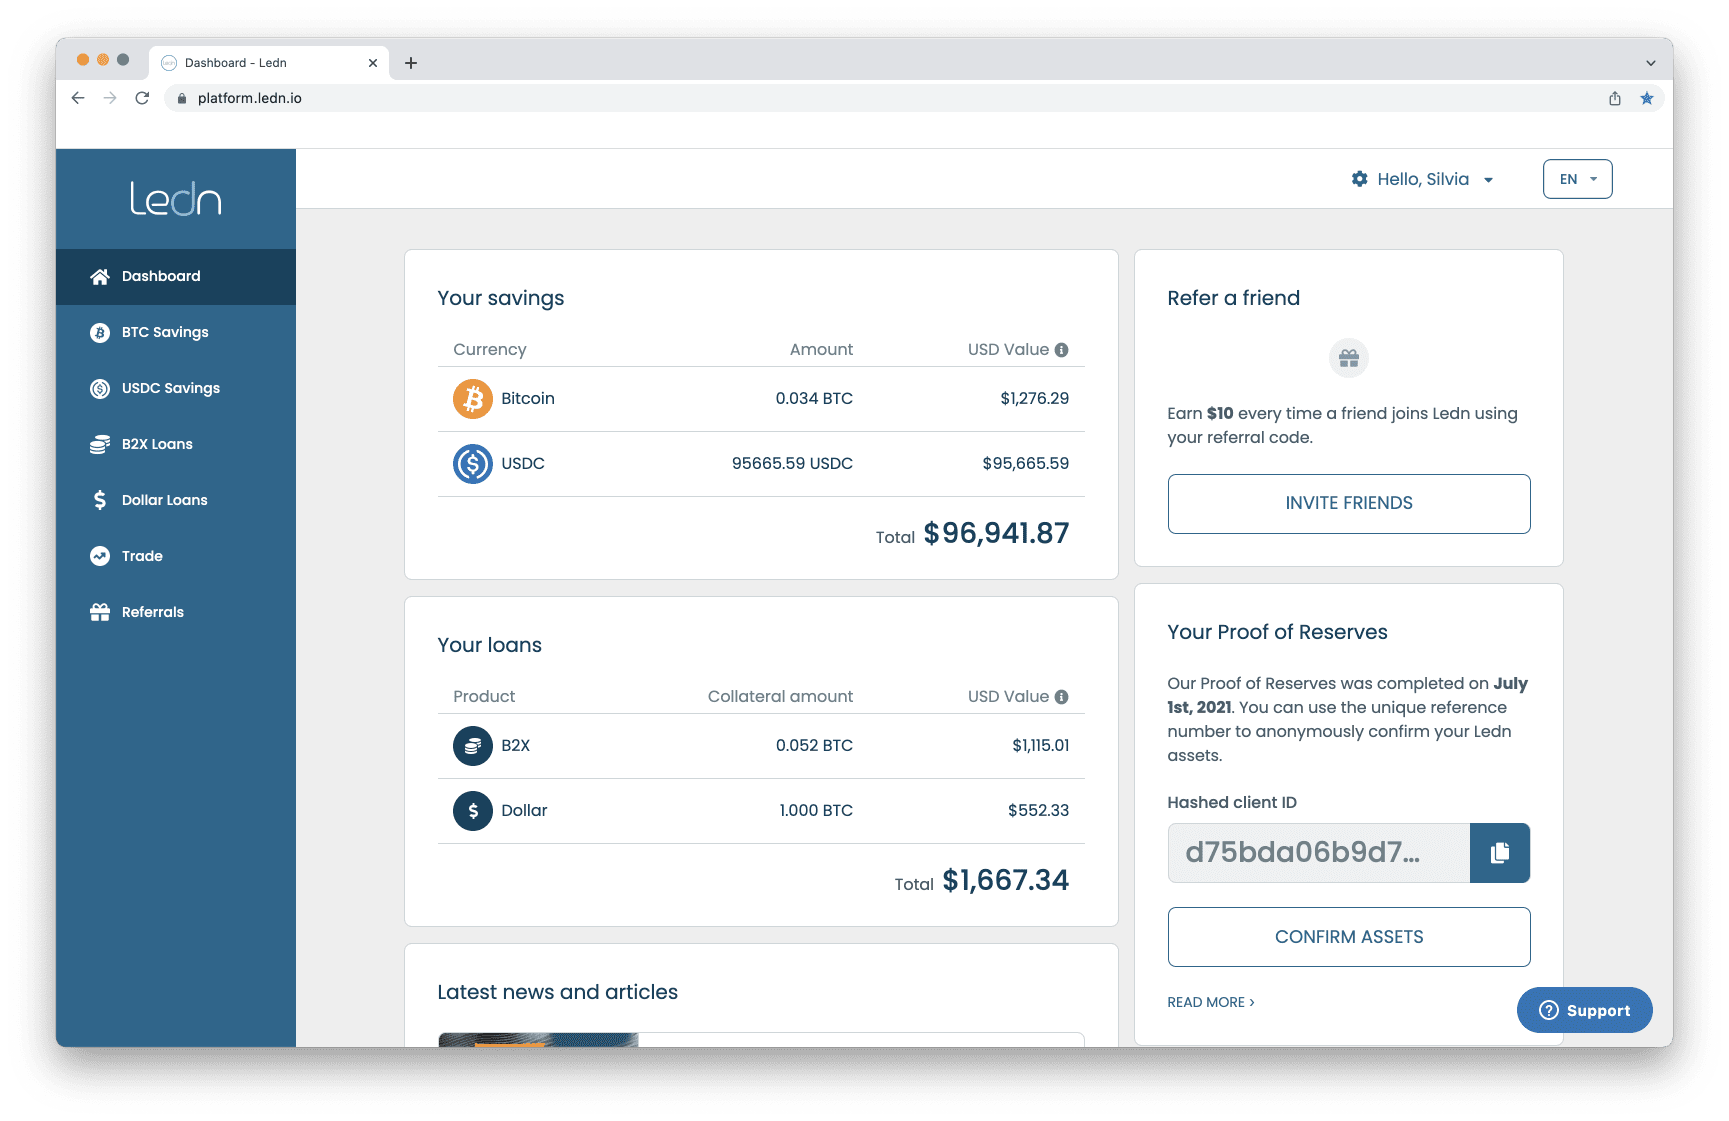
Task: Open Dashboard in the sidebar
Action: [x=176, y=277]
